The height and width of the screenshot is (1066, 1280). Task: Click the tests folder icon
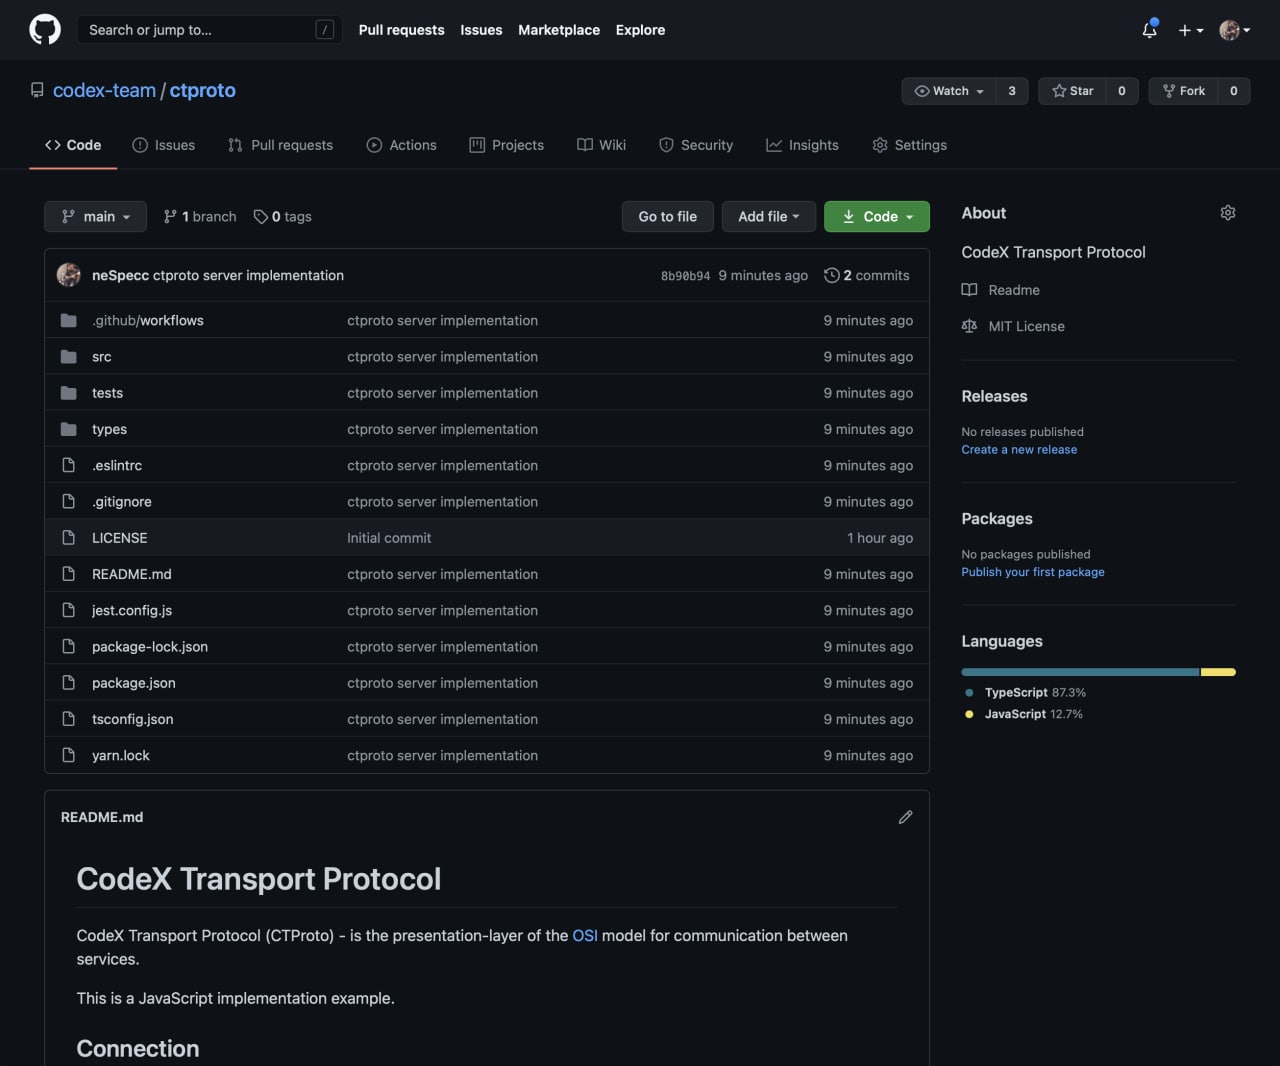69,393
